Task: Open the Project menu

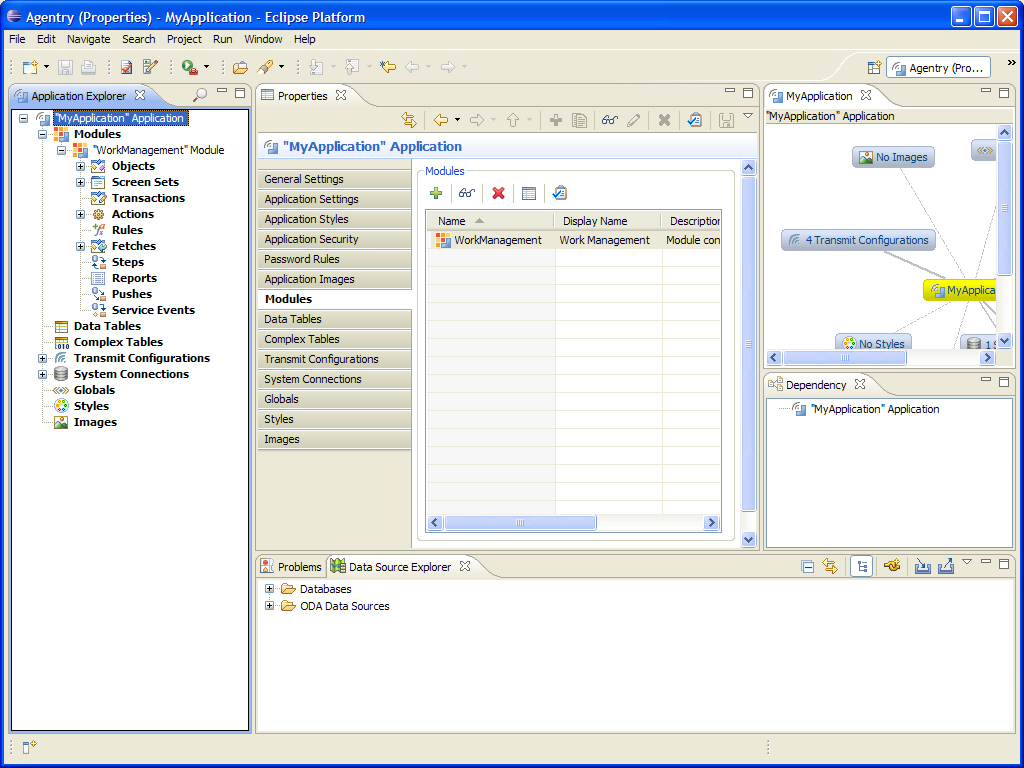Action: pyautogui.click(x=184, y=39)
